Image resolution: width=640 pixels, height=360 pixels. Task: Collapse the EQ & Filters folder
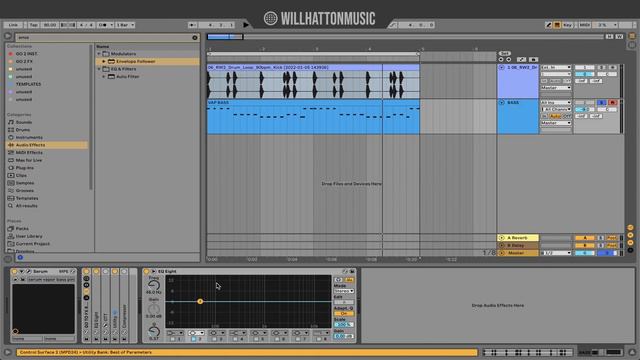[x=99, y=69]
